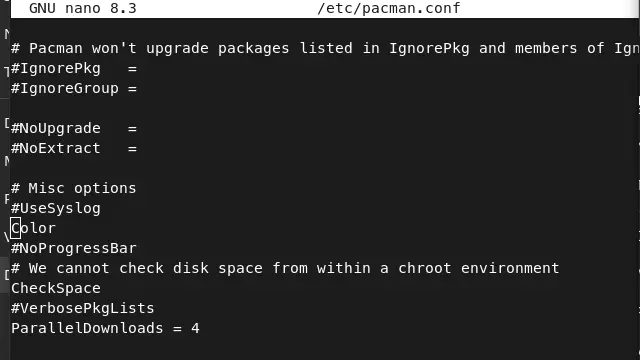Click the word 'within' in chroot comment
The width and height of the screenshot is (640, 360).
click(343, 268)
